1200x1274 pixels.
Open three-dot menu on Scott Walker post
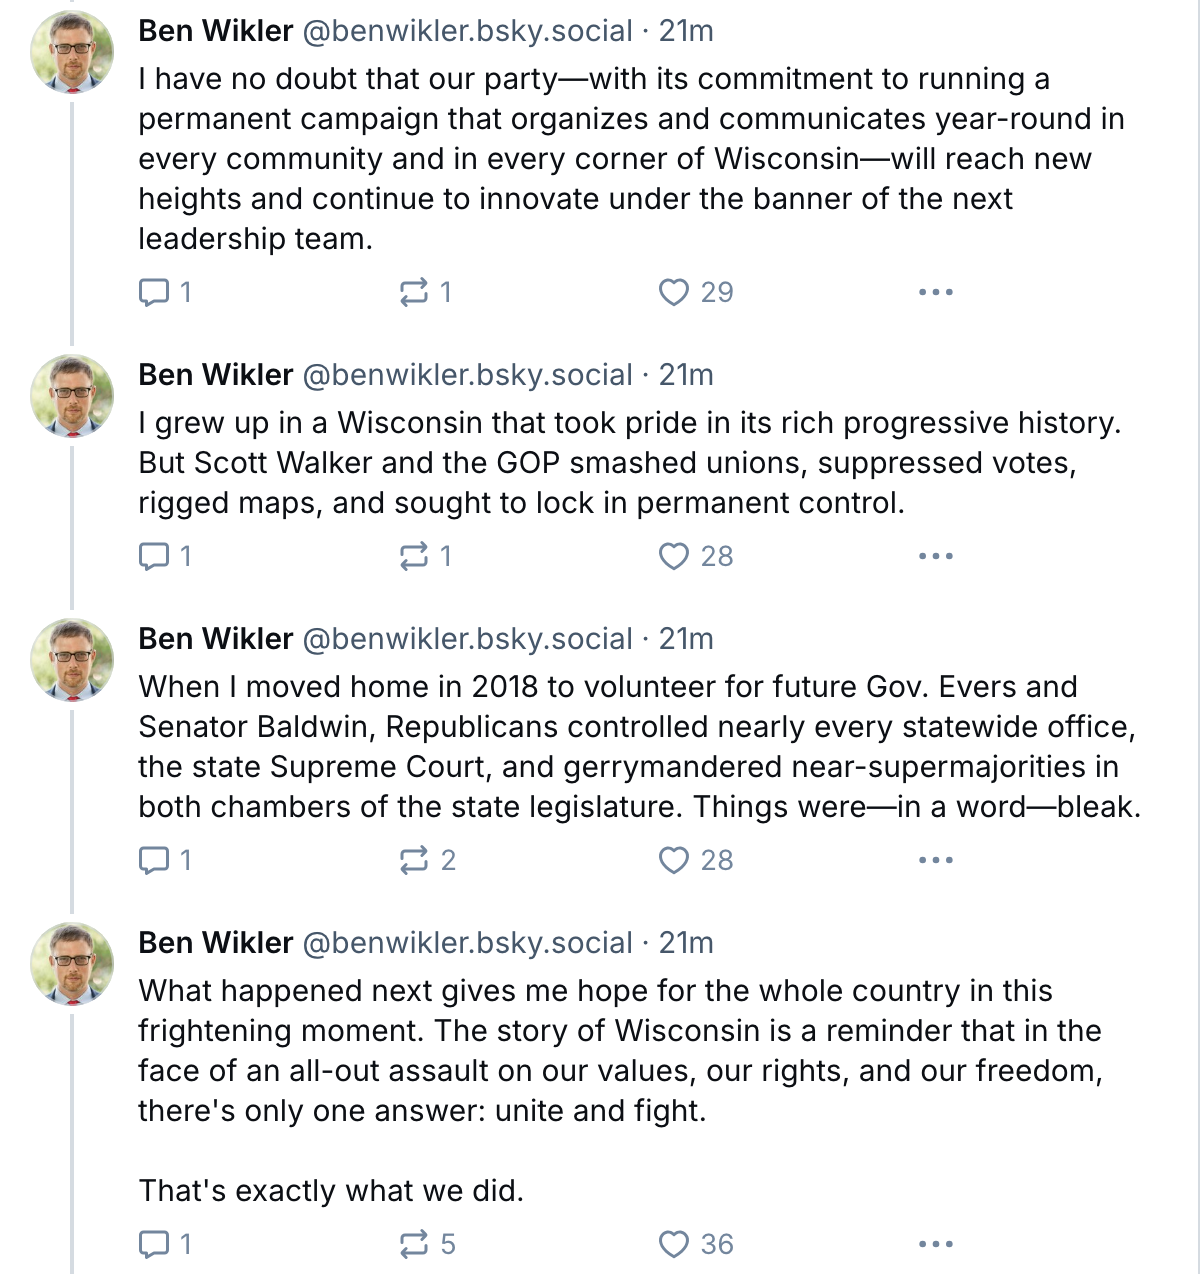click(x=935, y=556)
